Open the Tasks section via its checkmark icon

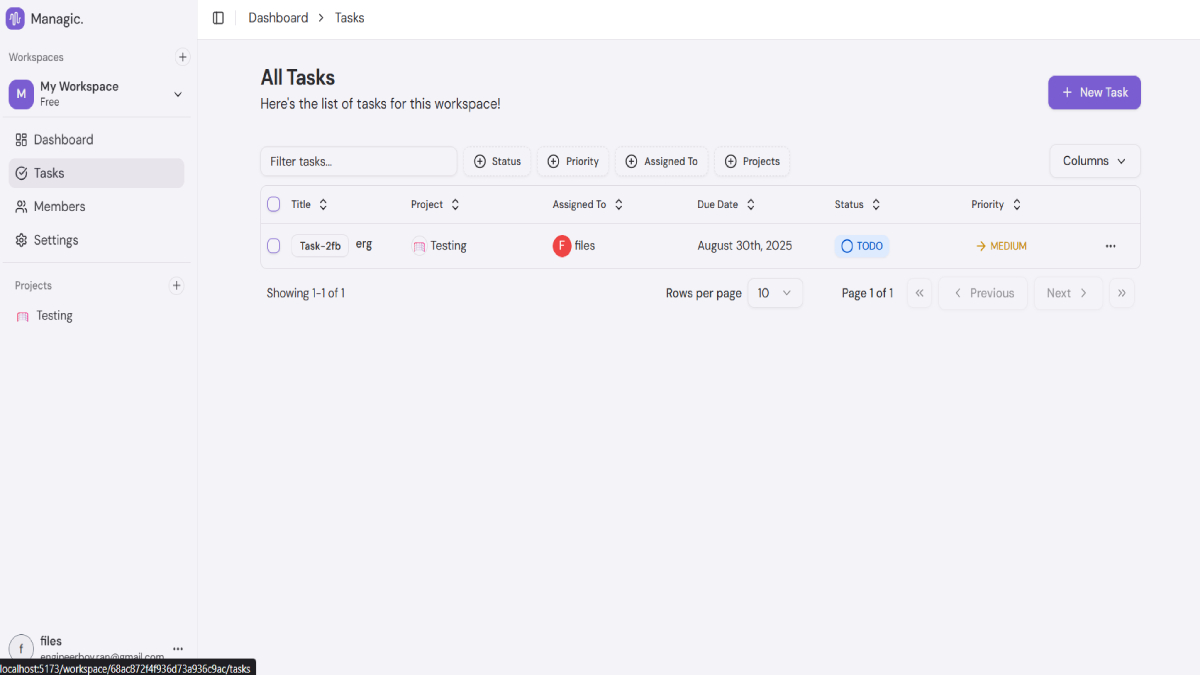pyautogui.click(x=21, y=172)
